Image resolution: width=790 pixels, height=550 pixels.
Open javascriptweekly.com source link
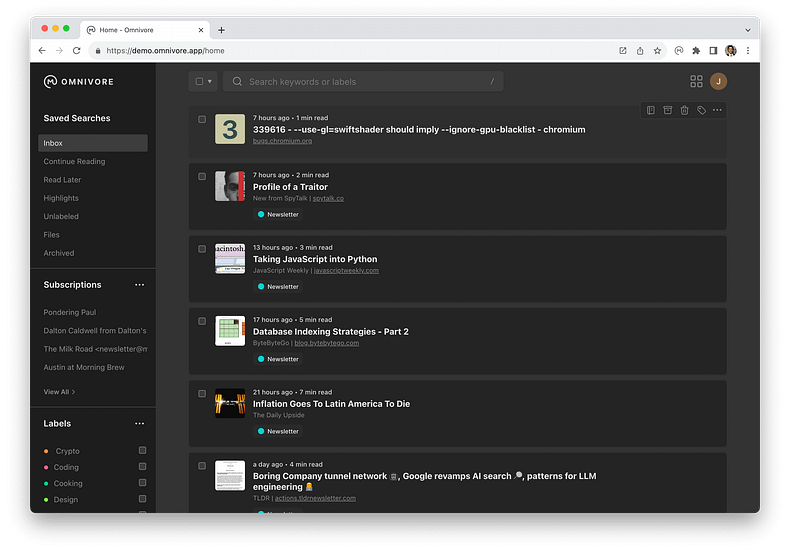pos(346,270)
